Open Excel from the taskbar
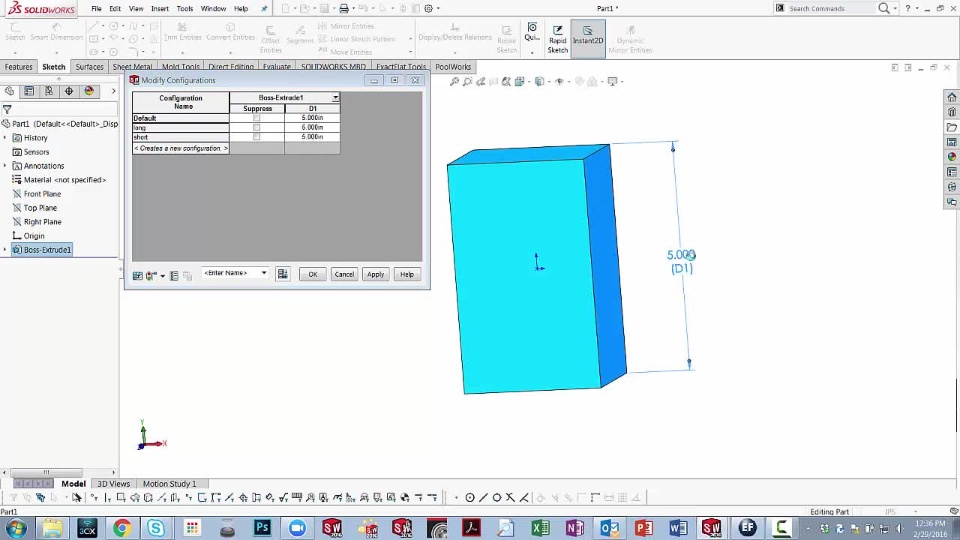The image size is (960, 540). (x=540, y=528)
